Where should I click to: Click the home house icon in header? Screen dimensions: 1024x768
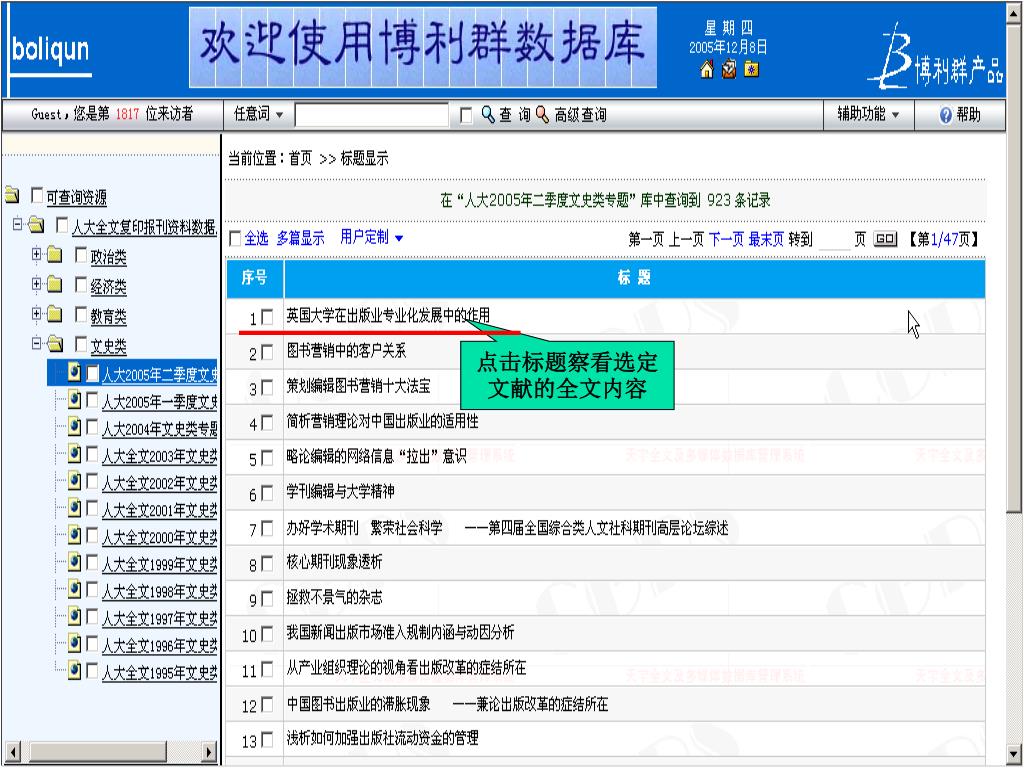click(707, 69)
